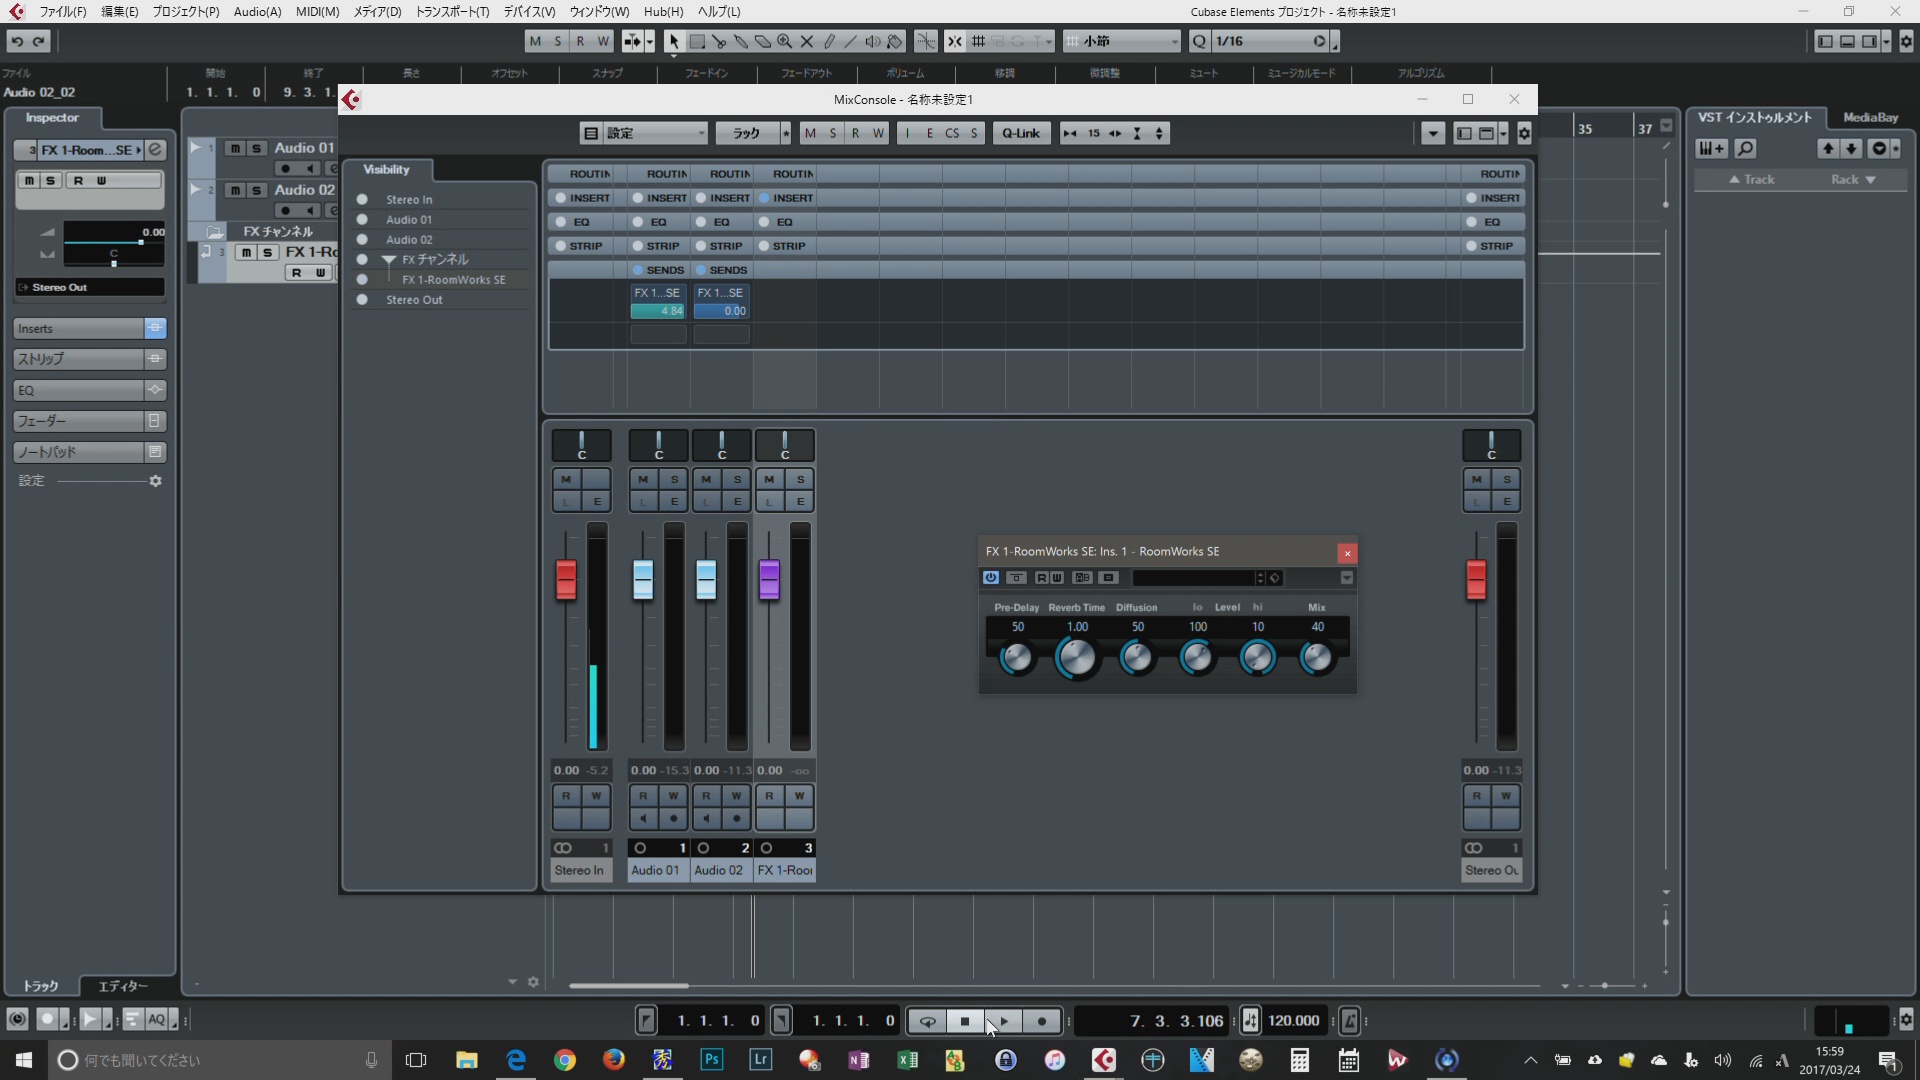Click the transport Record button

[x=1042, y=1021]
